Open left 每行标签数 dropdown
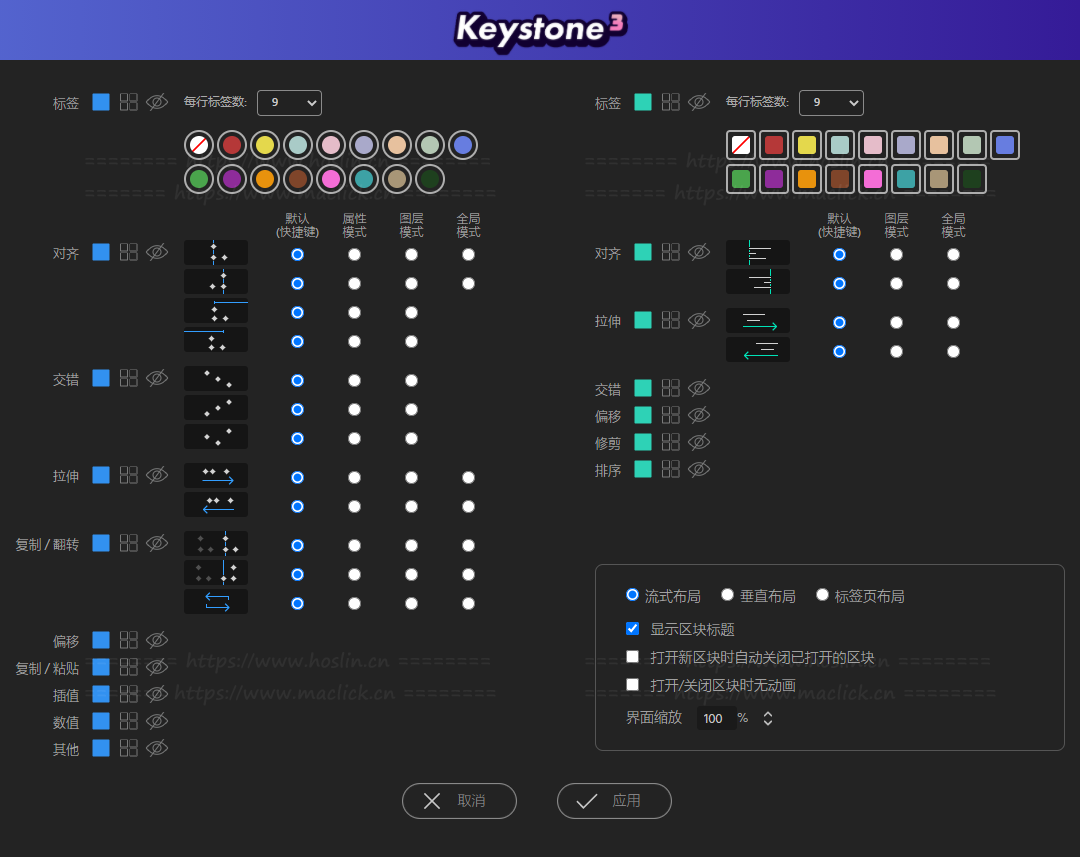Viewport: 1080px width, 857px height. click(x=289, y=103)
